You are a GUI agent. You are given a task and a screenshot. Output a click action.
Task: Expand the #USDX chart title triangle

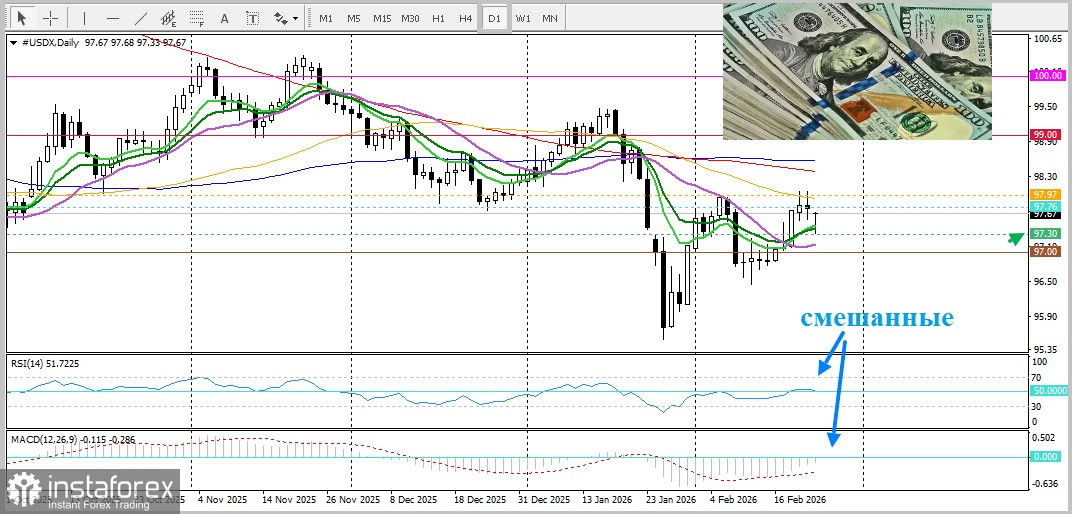[12, 43]
